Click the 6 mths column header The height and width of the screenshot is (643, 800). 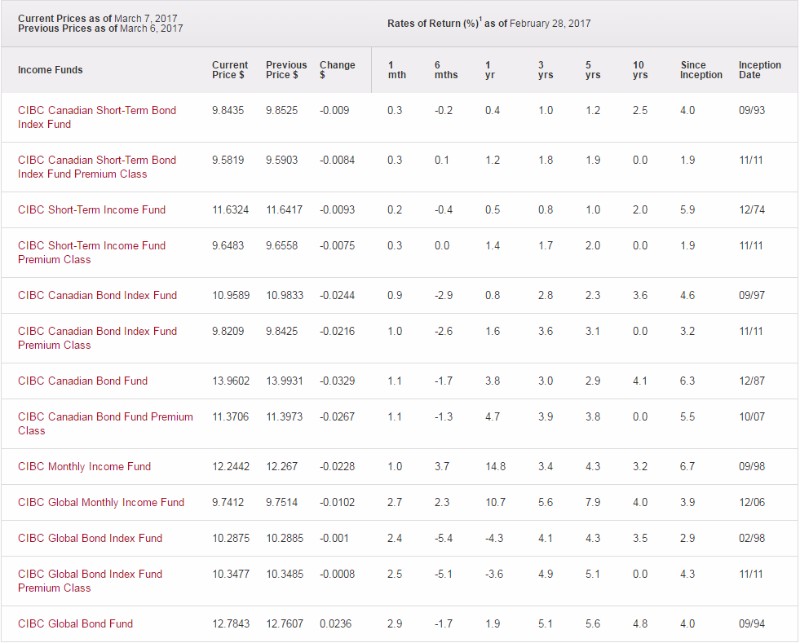coord(446,70)
